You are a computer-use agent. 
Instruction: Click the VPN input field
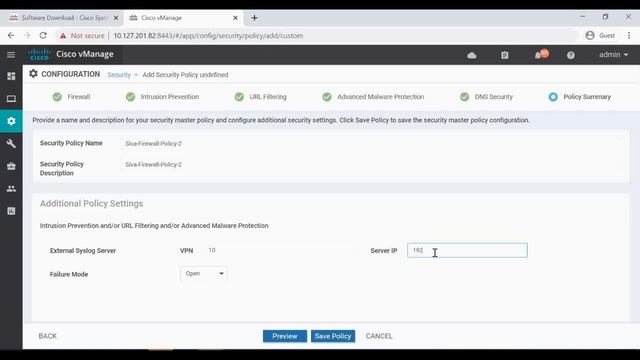coord(280,250)
